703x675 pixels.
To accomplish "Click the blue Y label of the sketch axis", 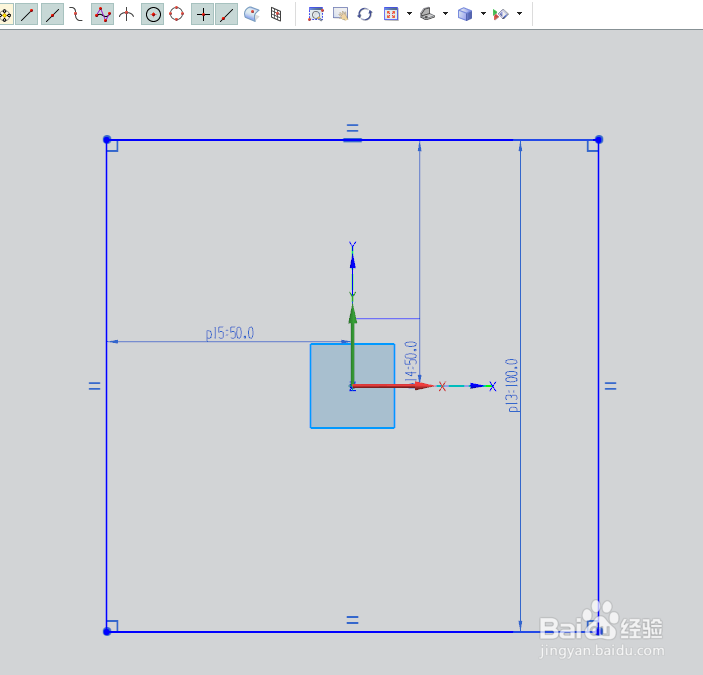I will click(353, 246).
